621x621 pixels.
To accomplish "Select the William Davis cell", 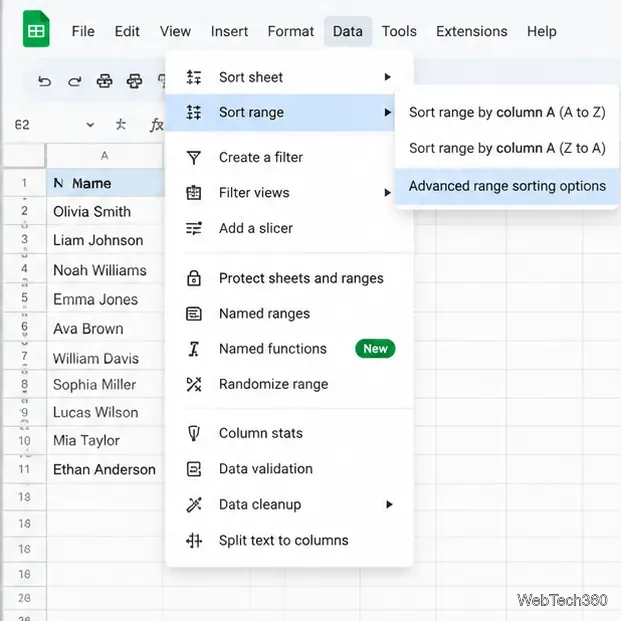I will pyautogui.click(x=105, y=358).
